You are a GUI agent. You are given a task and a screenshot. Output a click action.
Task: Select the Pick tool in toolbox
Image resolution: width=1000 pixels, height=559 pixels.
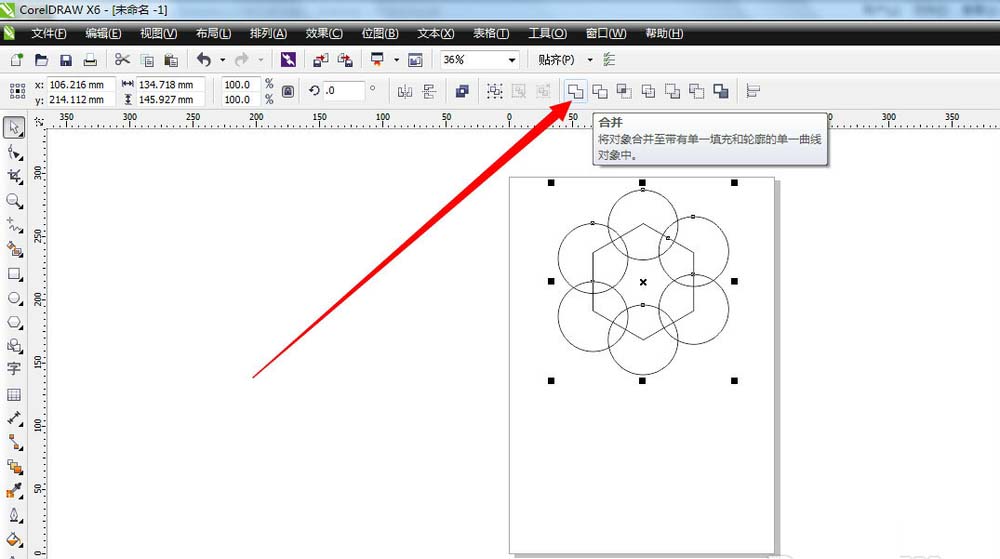coord(14,128)
